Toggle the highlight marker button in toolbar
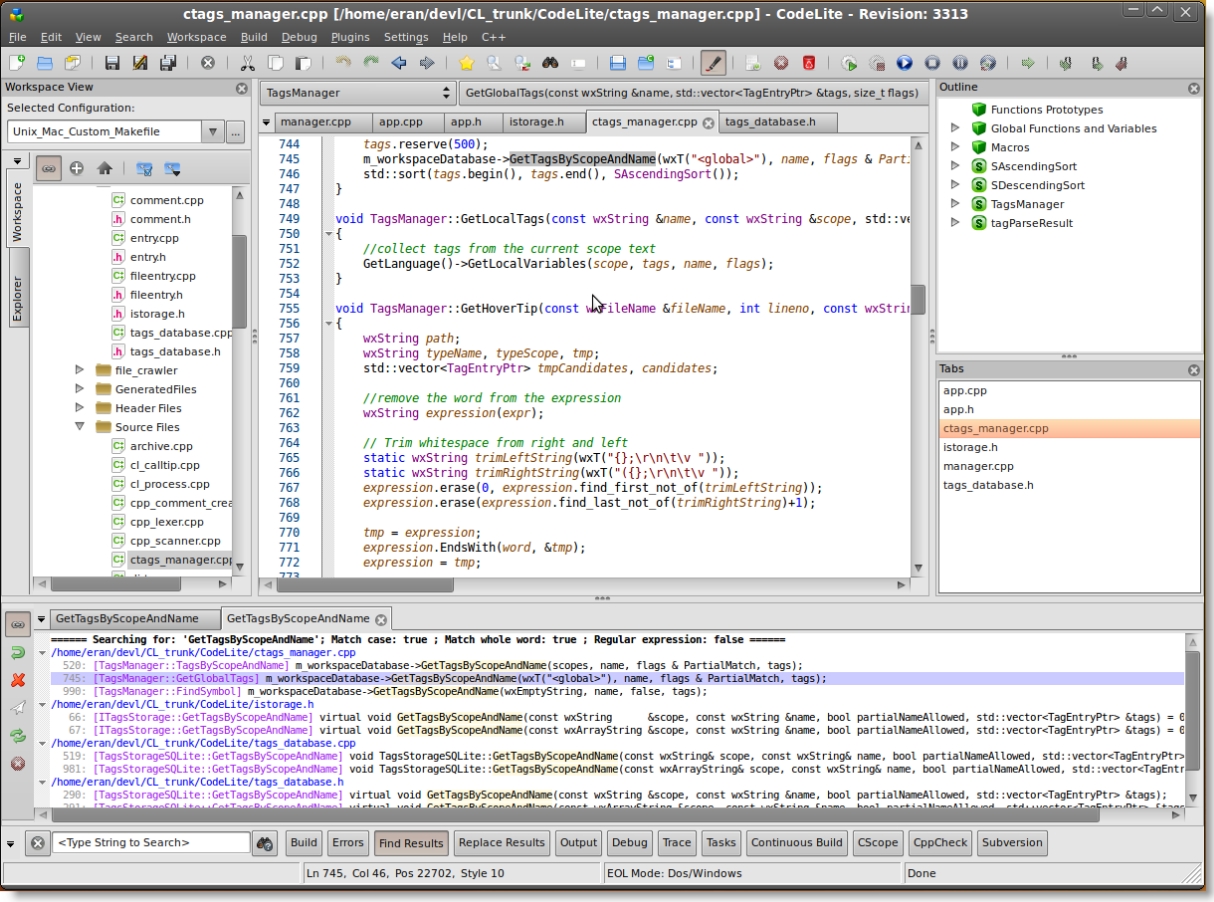 click(x=713, y=63)
